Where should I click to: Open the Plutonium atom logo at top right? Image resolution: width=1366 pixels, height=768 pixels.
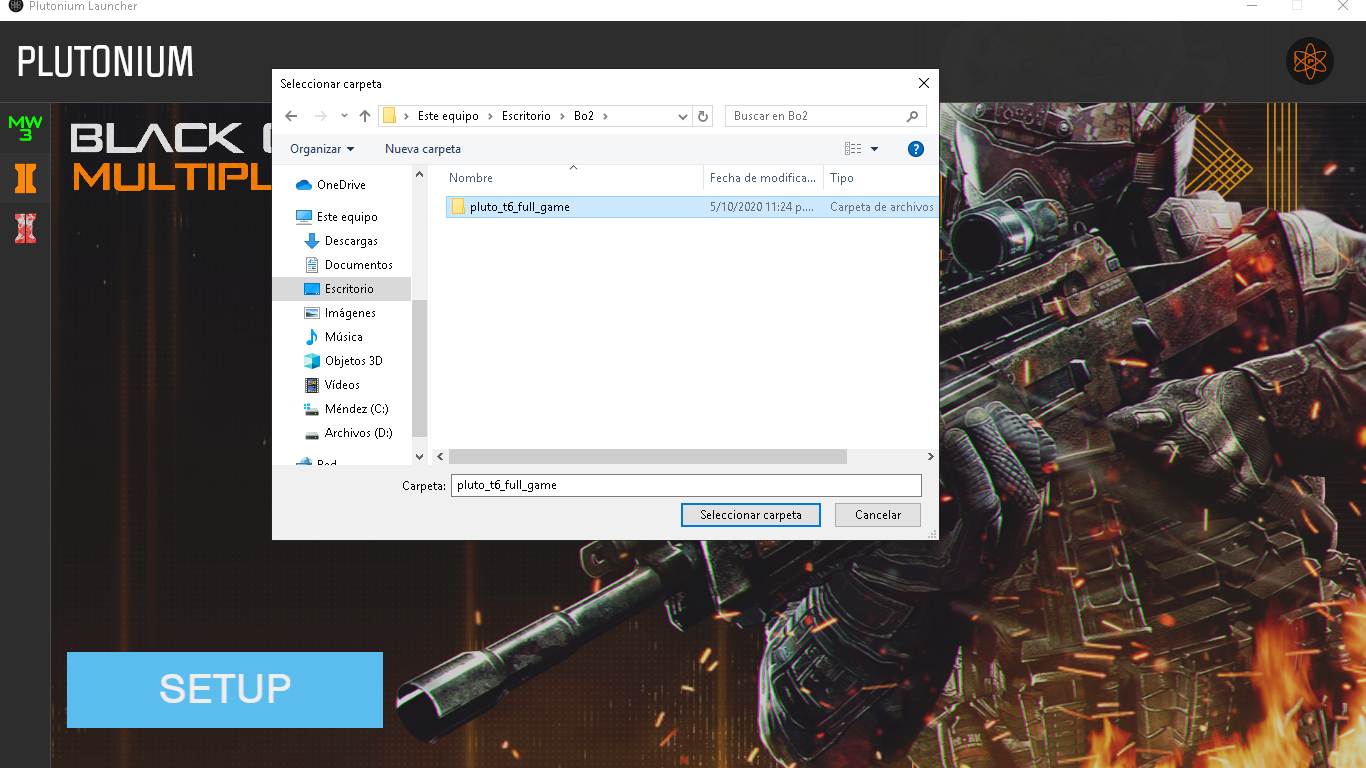pos(1309,62)
